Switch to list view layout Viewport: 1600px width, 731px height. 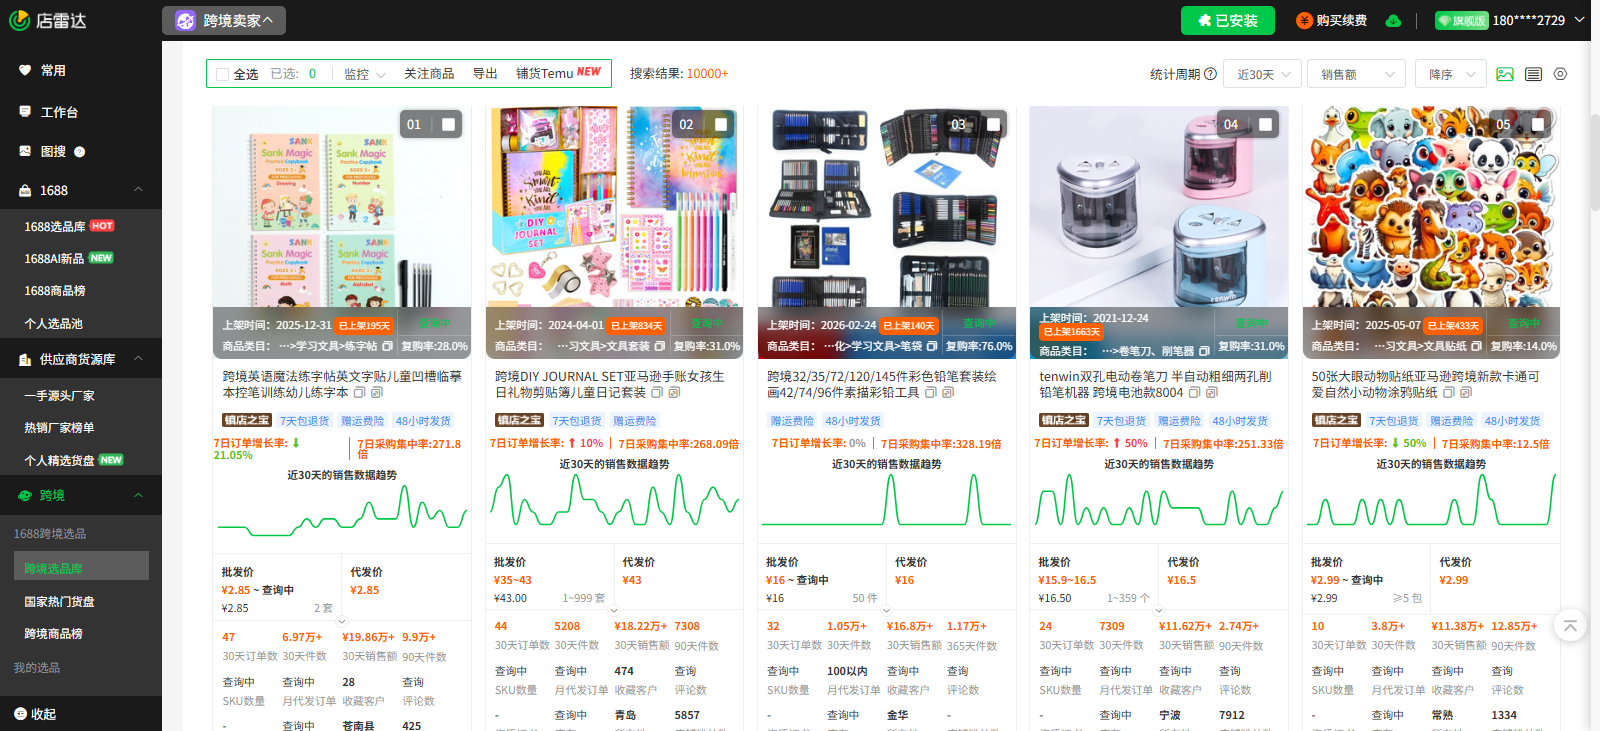(1533, 74)
